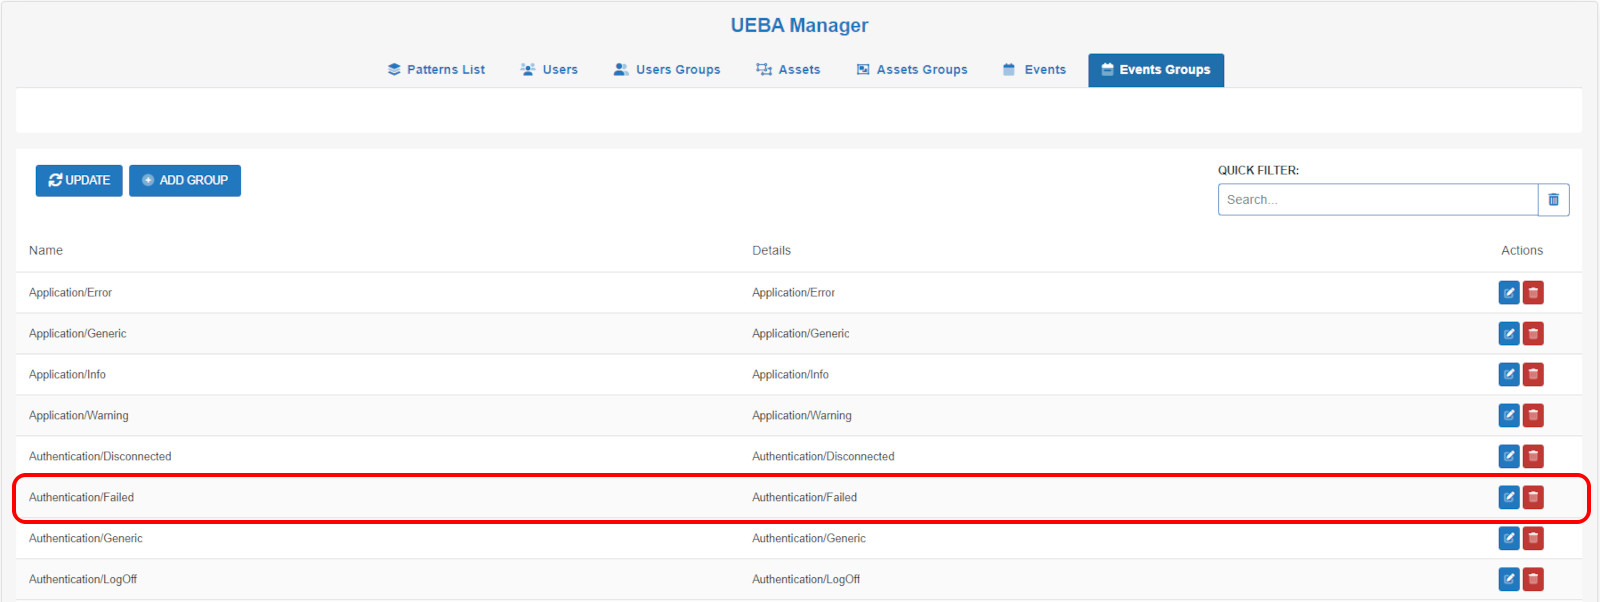This screenshot has height=602, width=1600.
Task: Delete the Authentication/Disconnected group
Action: click(1533, 456)
